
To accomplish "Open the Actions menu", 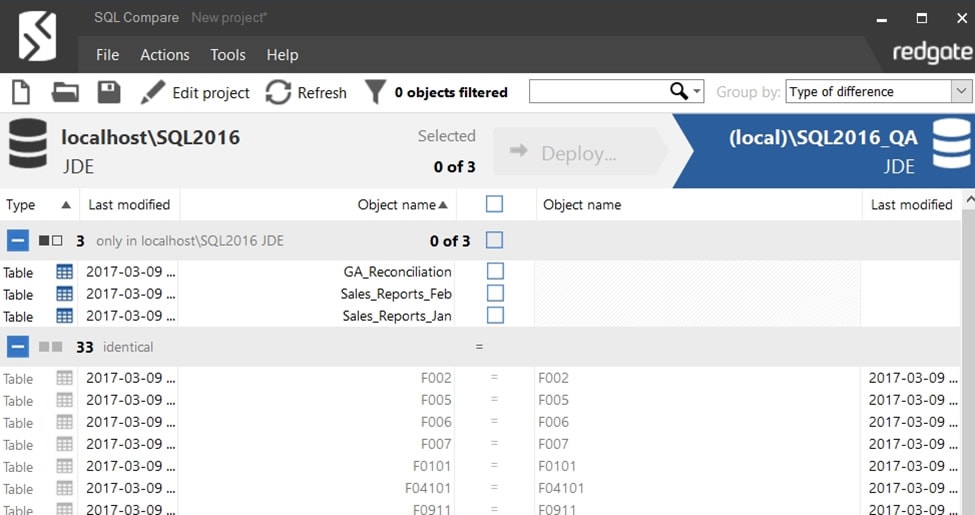I will tap(165, 55).
